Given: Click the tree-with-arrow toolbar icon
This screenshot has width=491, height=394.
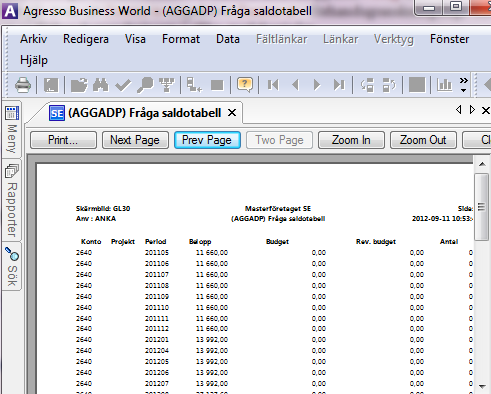Looking at the screenshot, I should pyautogui.click(x=194, y=85).
